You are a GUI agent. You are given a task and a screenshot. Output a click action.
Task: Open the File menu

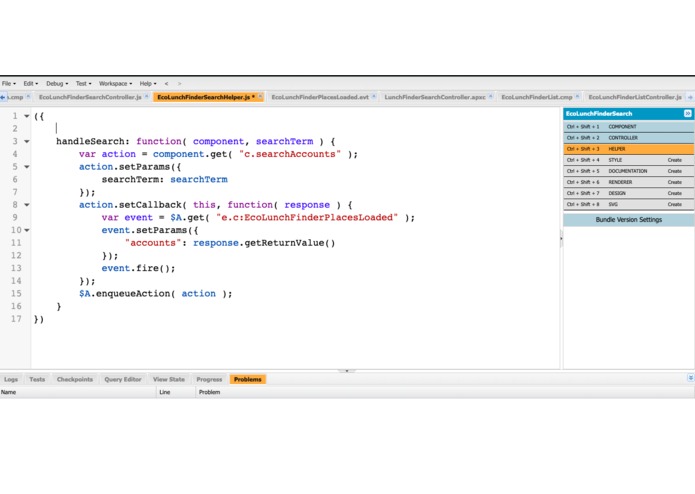tap(8, 83)
